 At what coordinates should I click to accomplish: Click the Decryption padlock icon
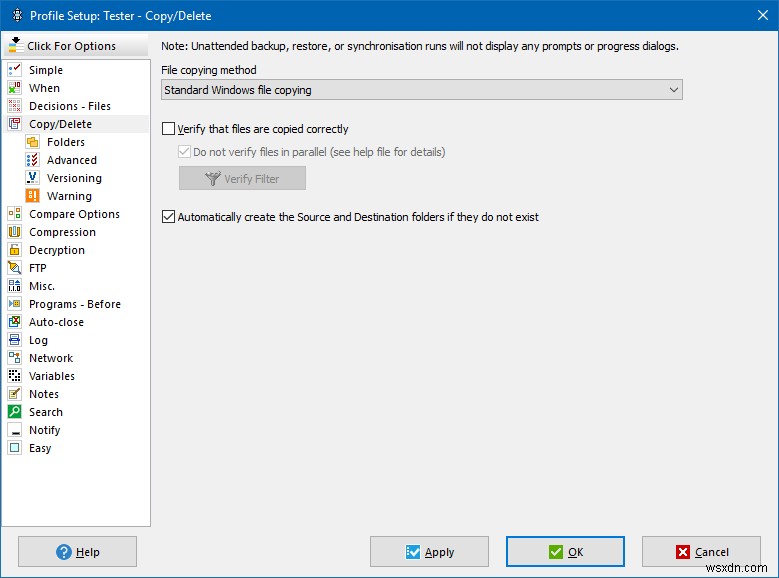pos(15,250)
